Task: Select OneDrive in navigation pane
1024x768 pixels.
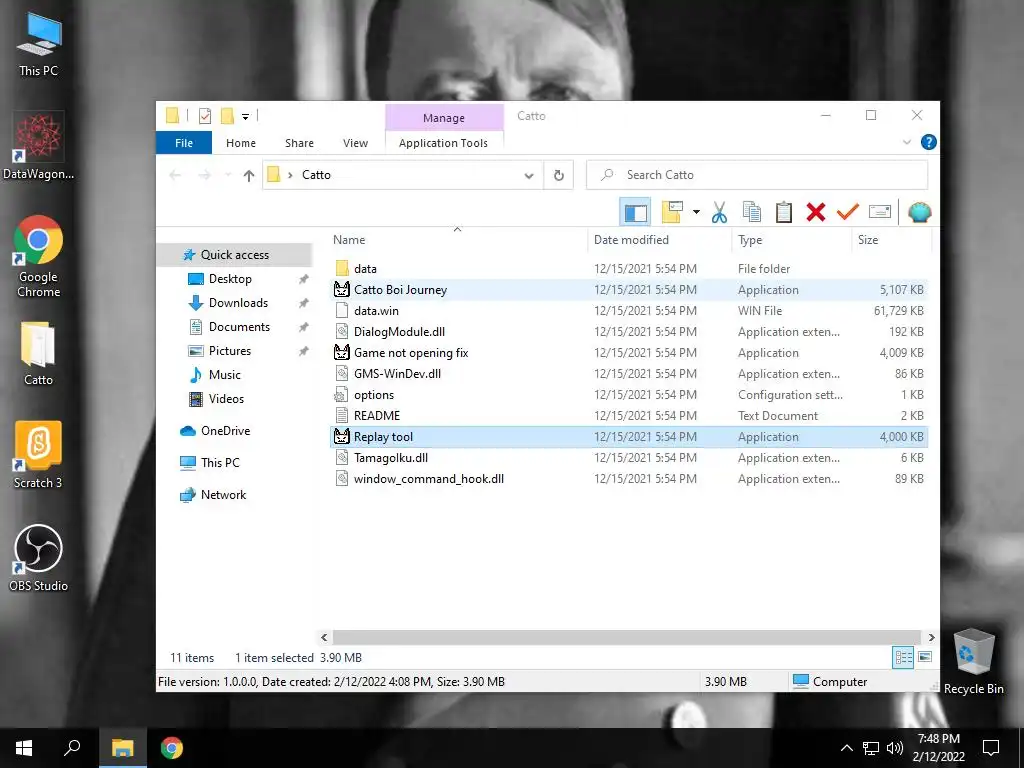Action: [x=225, y=431]
